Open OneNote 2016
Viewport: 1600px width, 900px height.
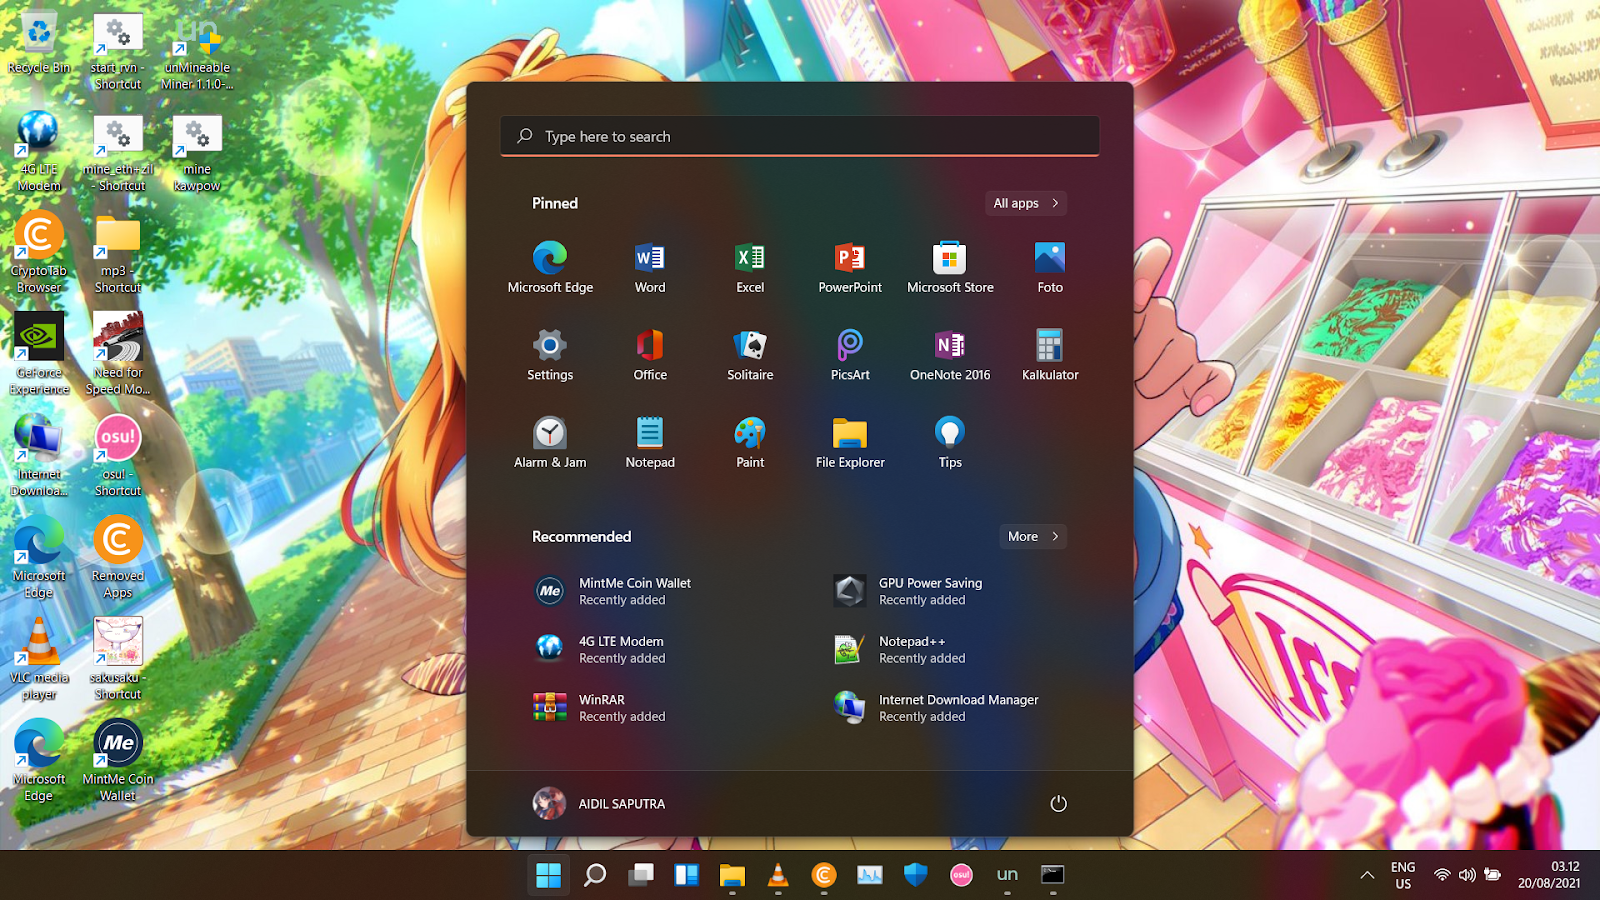tap(950, 355)
